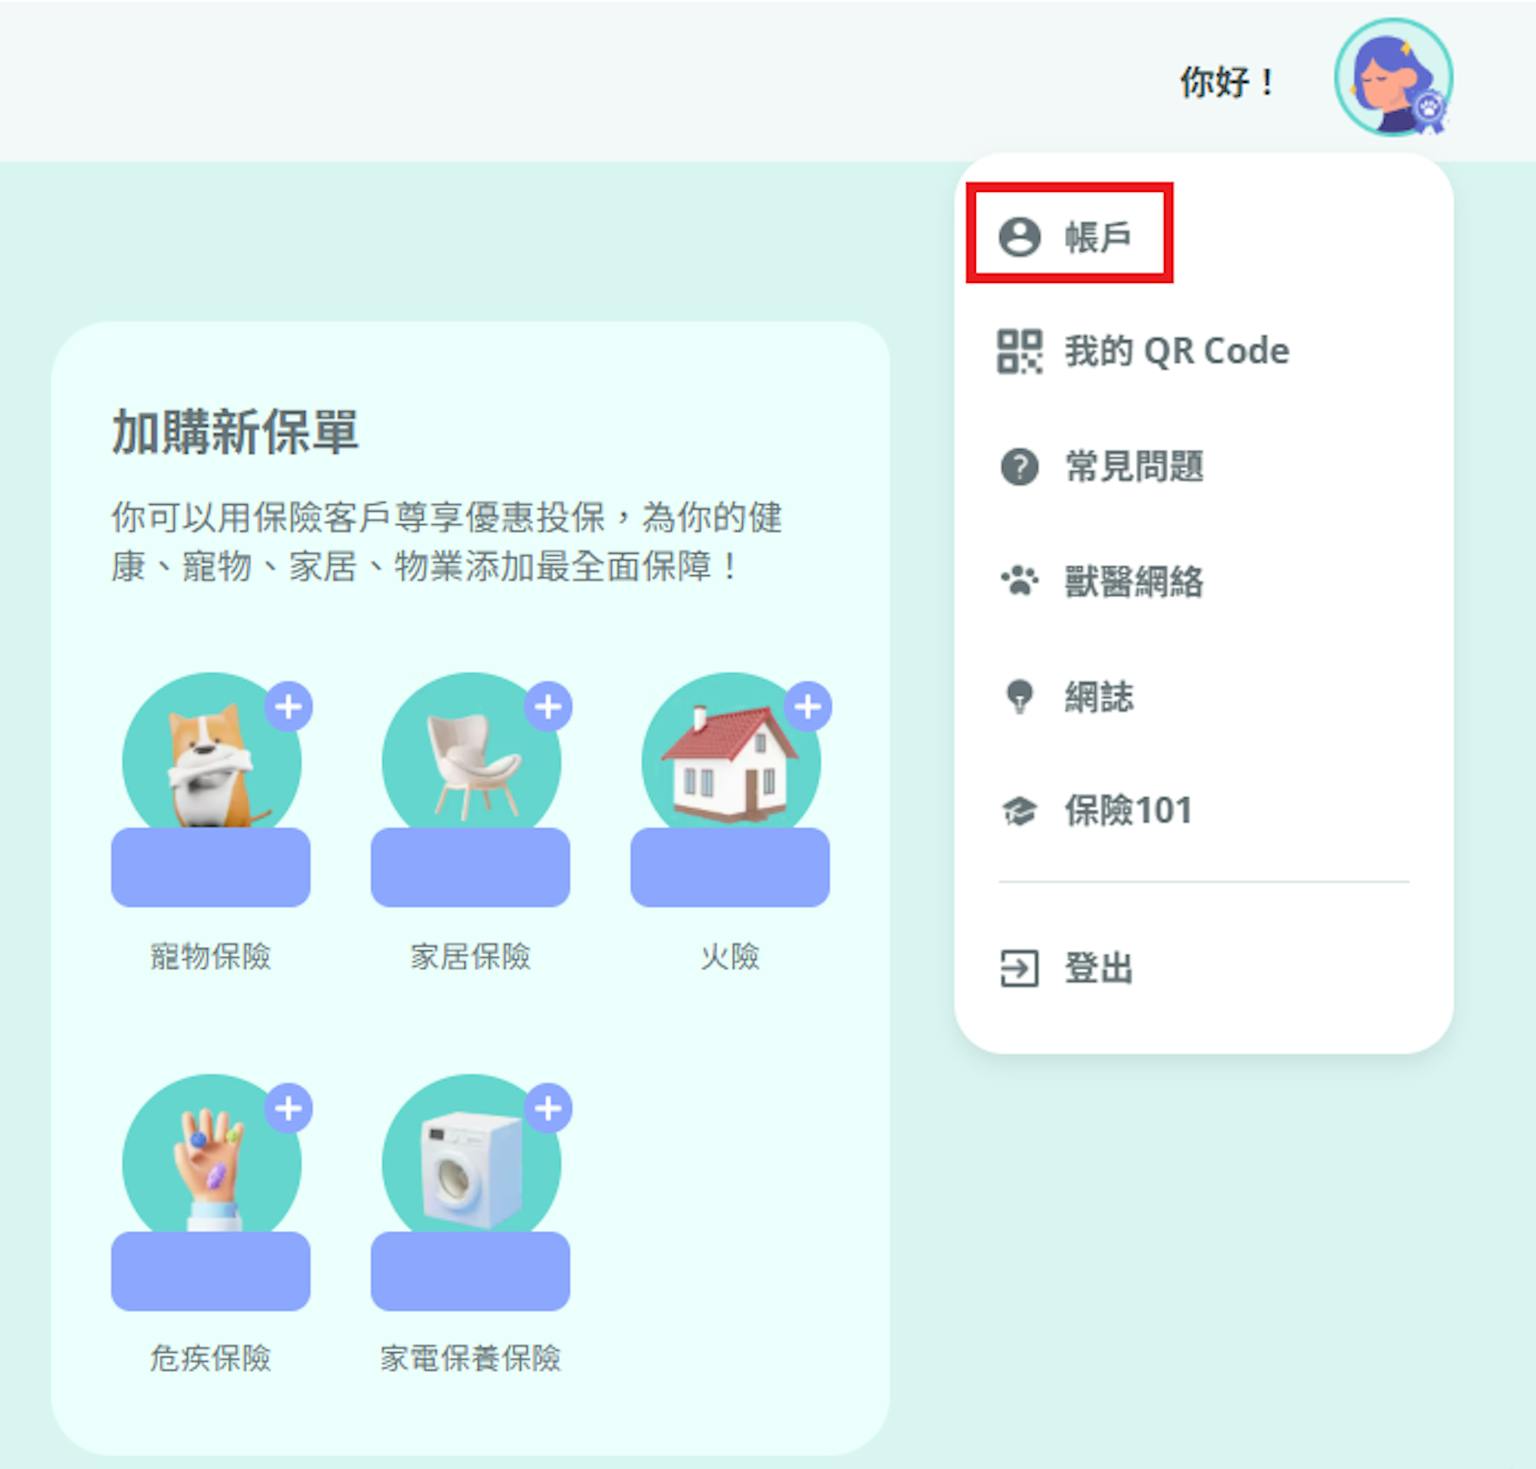Click the house fire insurance thumbnail
Image resolution: width=1536 pixels, height=1469 pixels.
click(731, 762)
